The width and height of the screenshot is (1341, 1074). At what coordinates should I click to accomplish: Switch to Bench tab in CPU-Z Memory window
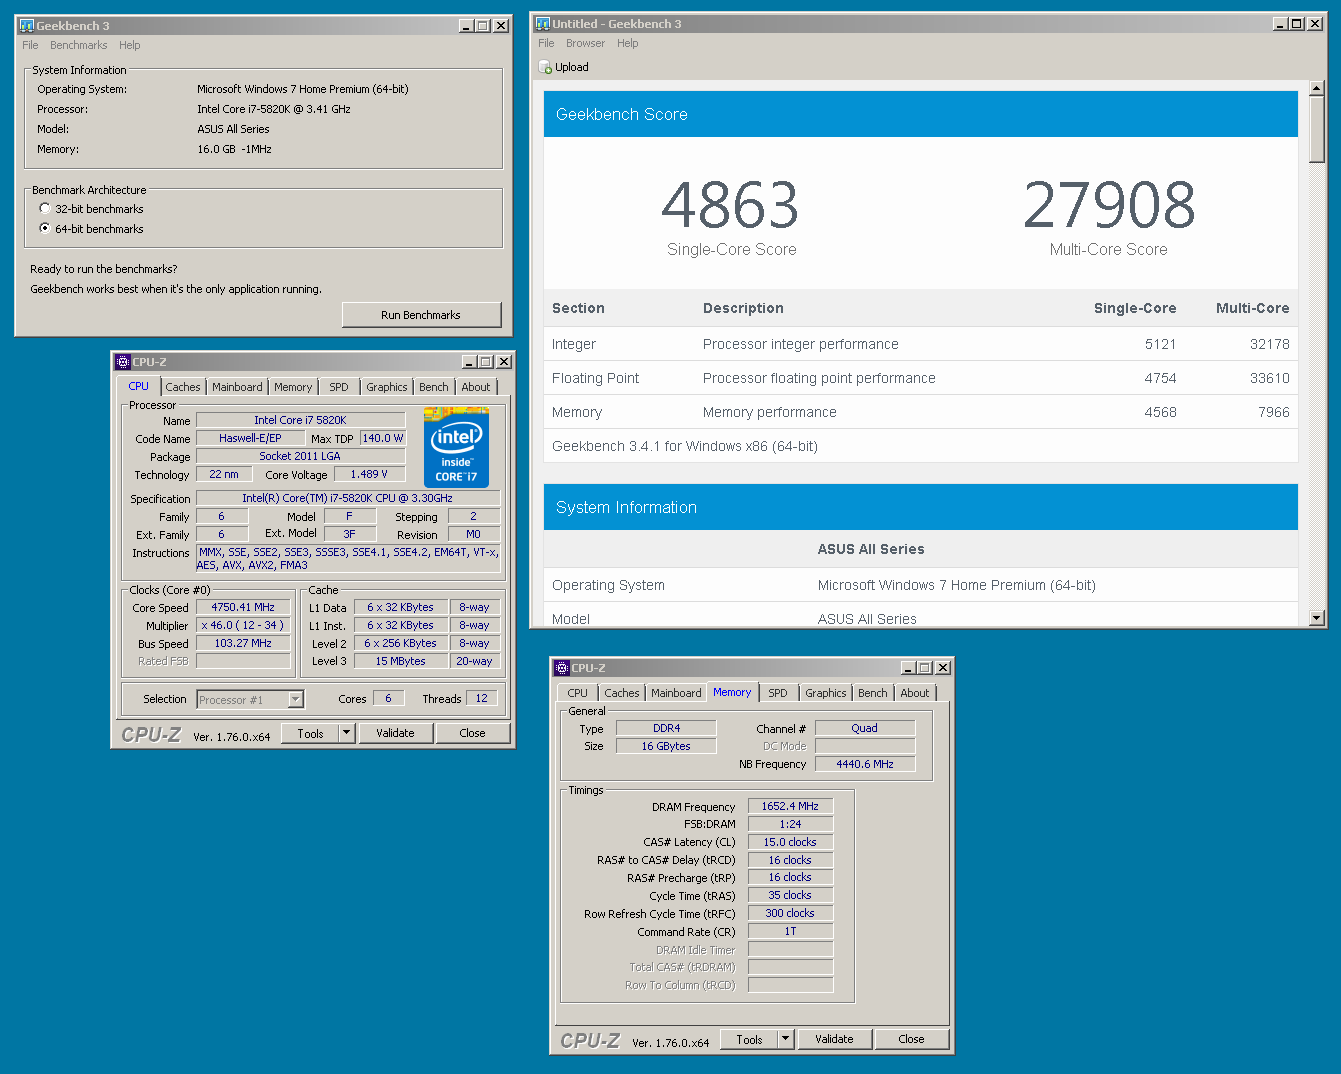tap(873, 693)
